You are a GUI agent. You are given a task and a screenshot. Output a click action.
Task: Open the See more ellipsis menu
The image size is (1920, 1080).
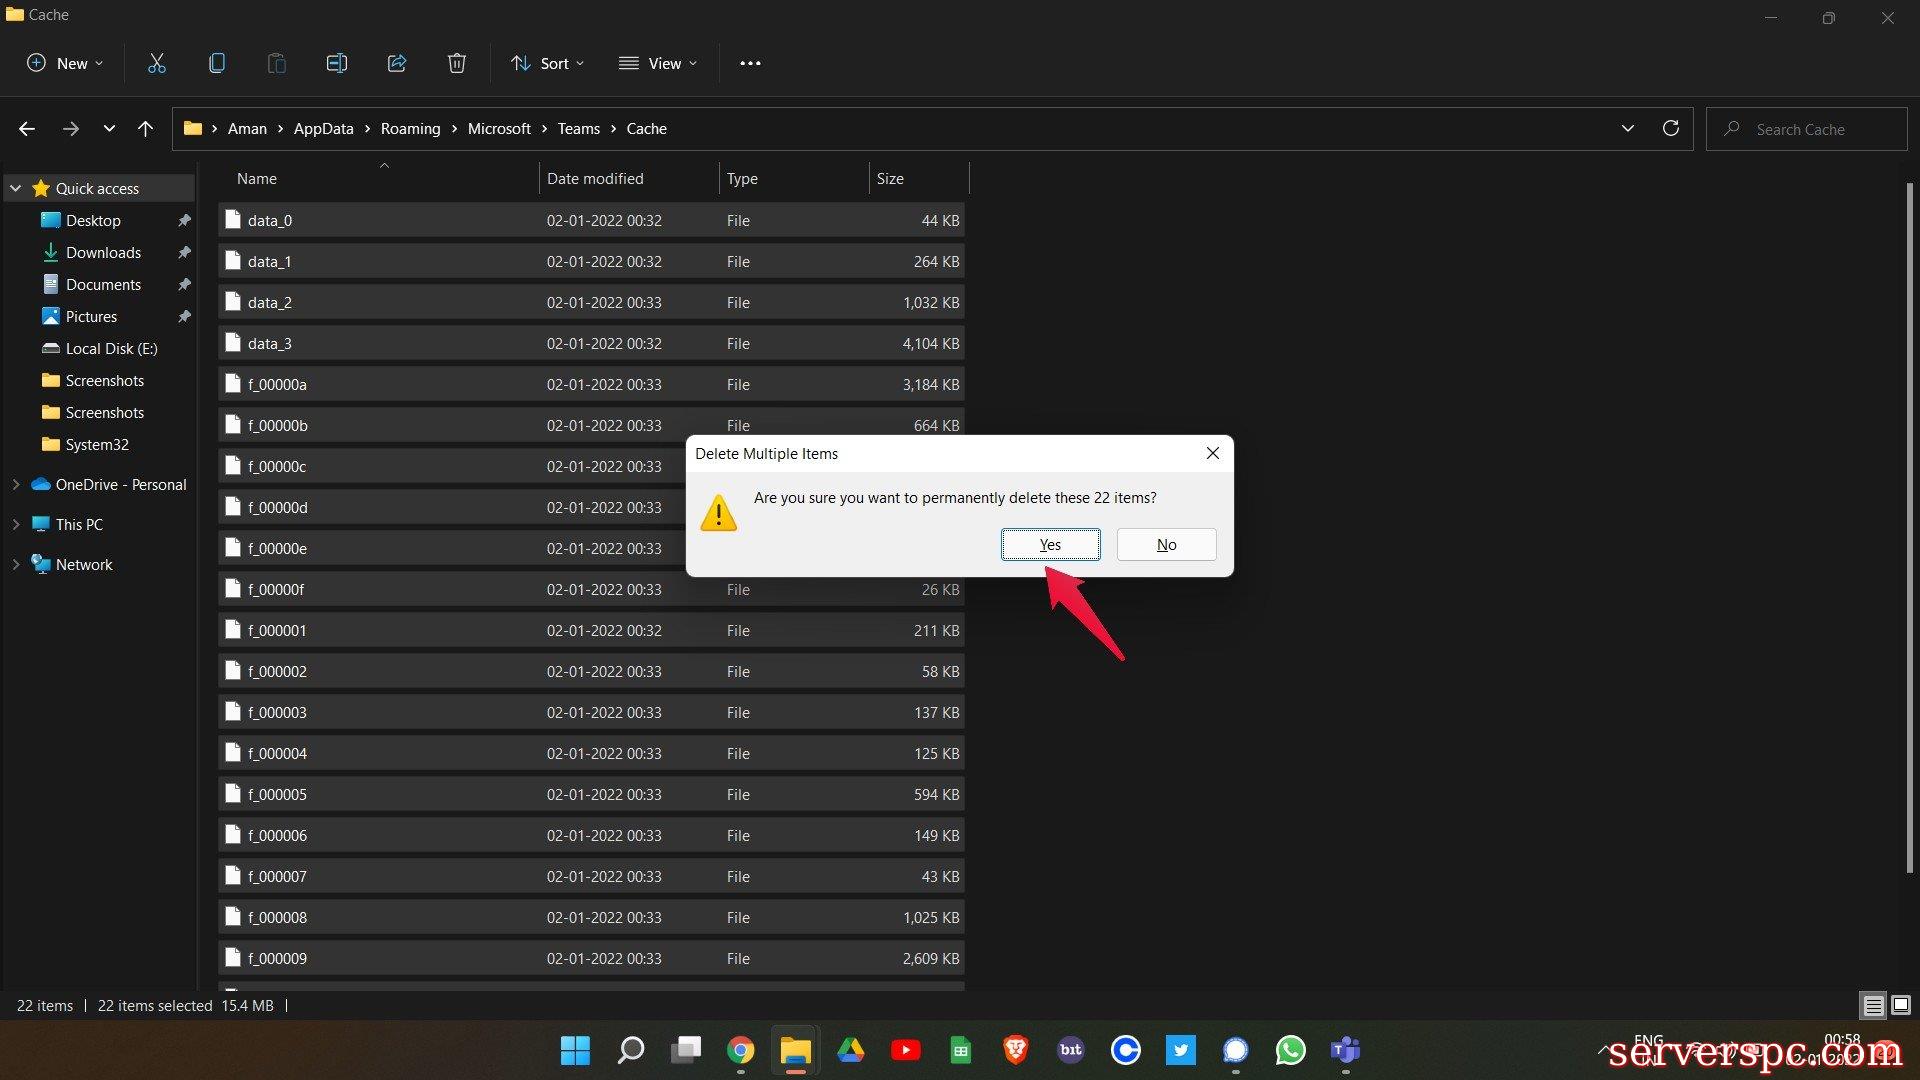click(x=750, y=63)
